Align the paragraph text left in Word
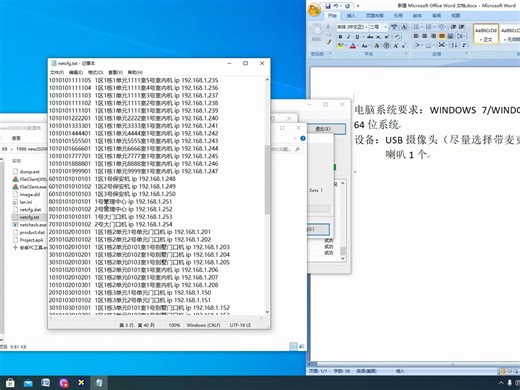 click(416, 36)
